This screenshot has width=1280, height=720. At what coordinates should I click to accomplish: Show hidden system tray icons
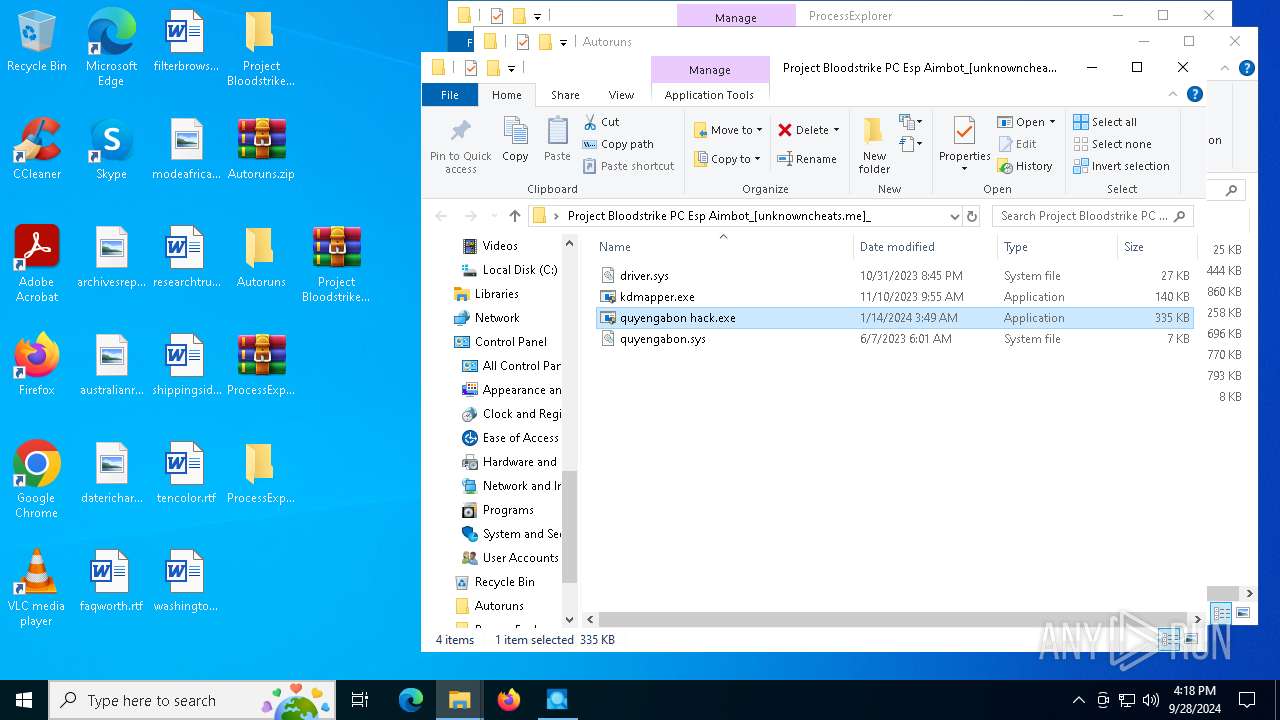pyautogui.click(x=1078, y=700)
